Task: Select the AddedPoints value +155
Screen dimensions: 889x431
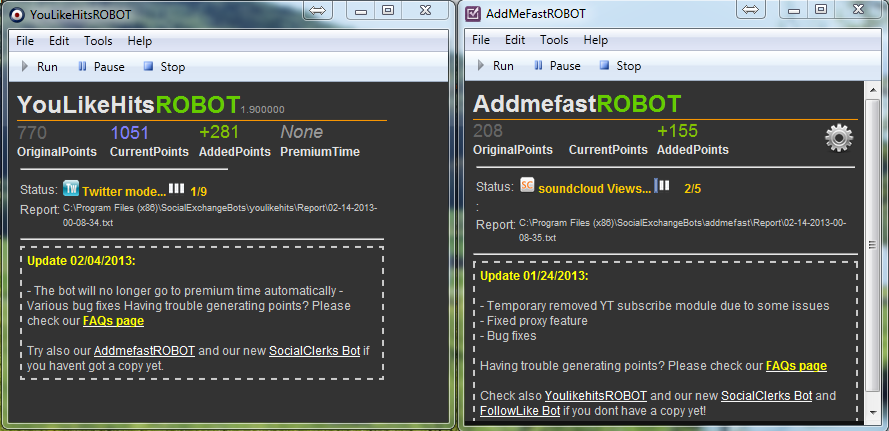Action: coord(678,130)
